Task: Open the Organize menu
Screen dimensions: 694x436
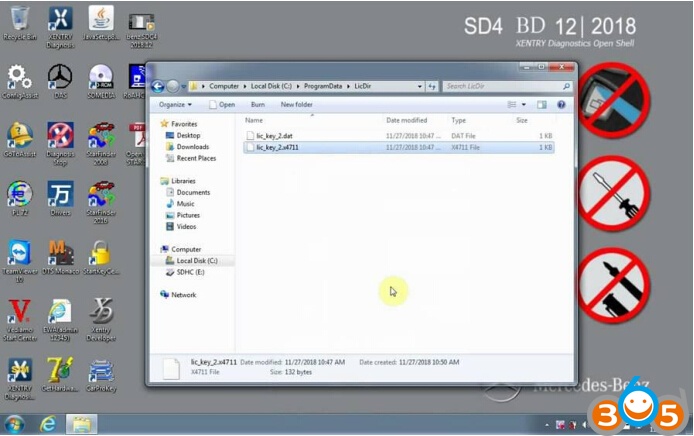Action: 175,104
